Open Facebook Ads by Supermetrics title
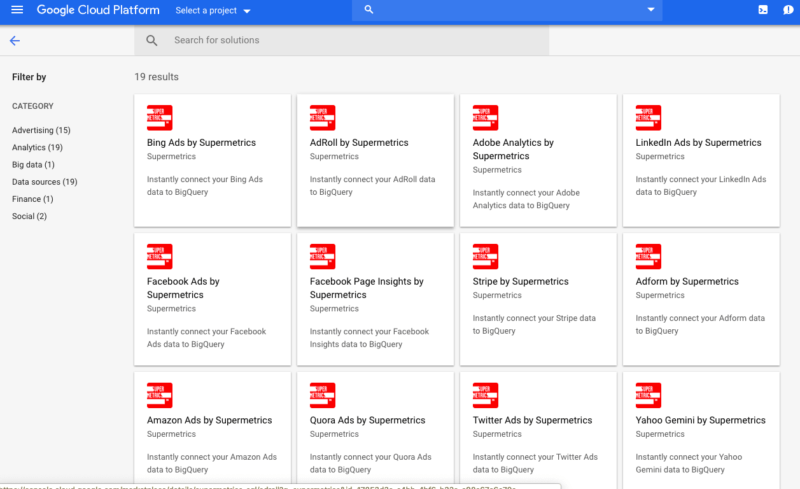Image resolution: width=800 pixels, height=489 pixels. (183, 288)
